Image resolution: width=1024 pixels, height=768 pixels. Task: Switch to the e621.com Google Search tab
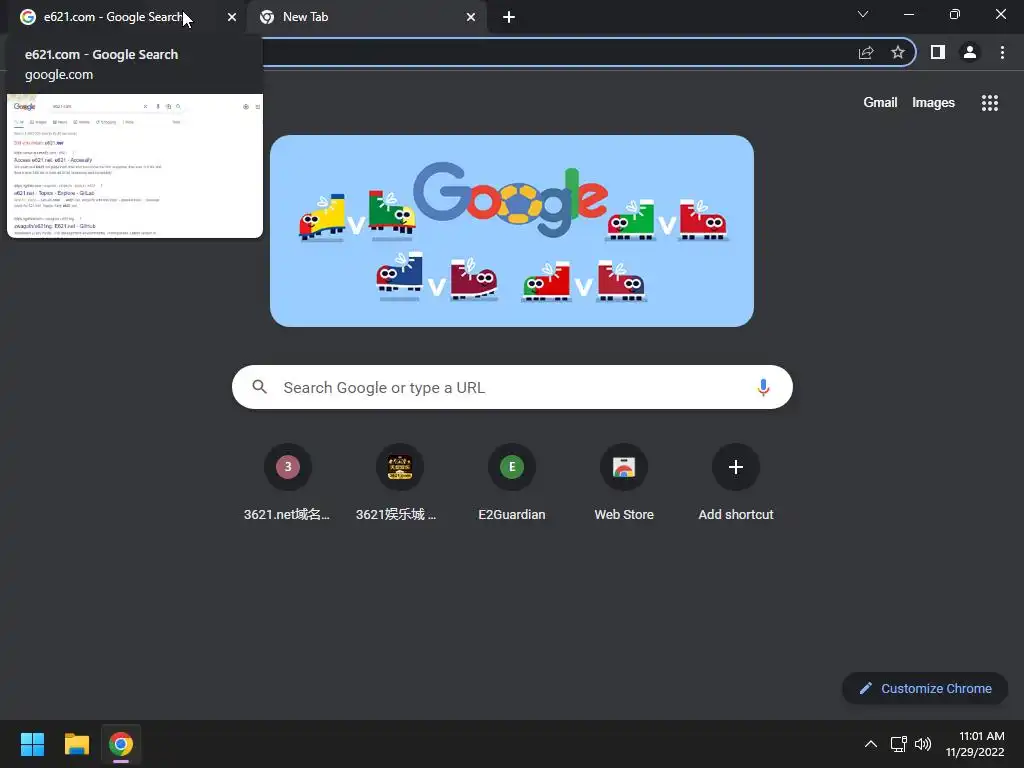(x=124, y=17)
